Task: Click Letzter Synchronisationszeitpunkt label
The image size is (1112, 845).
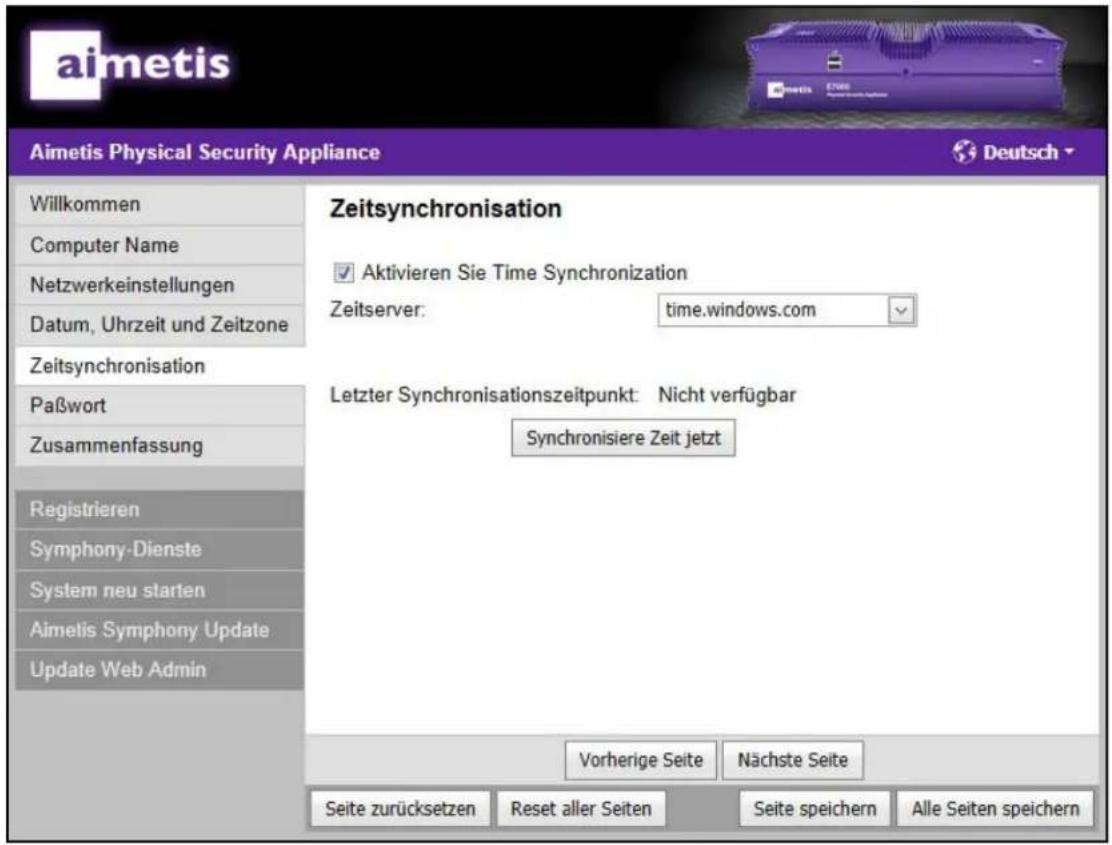Action: (484, 395)
